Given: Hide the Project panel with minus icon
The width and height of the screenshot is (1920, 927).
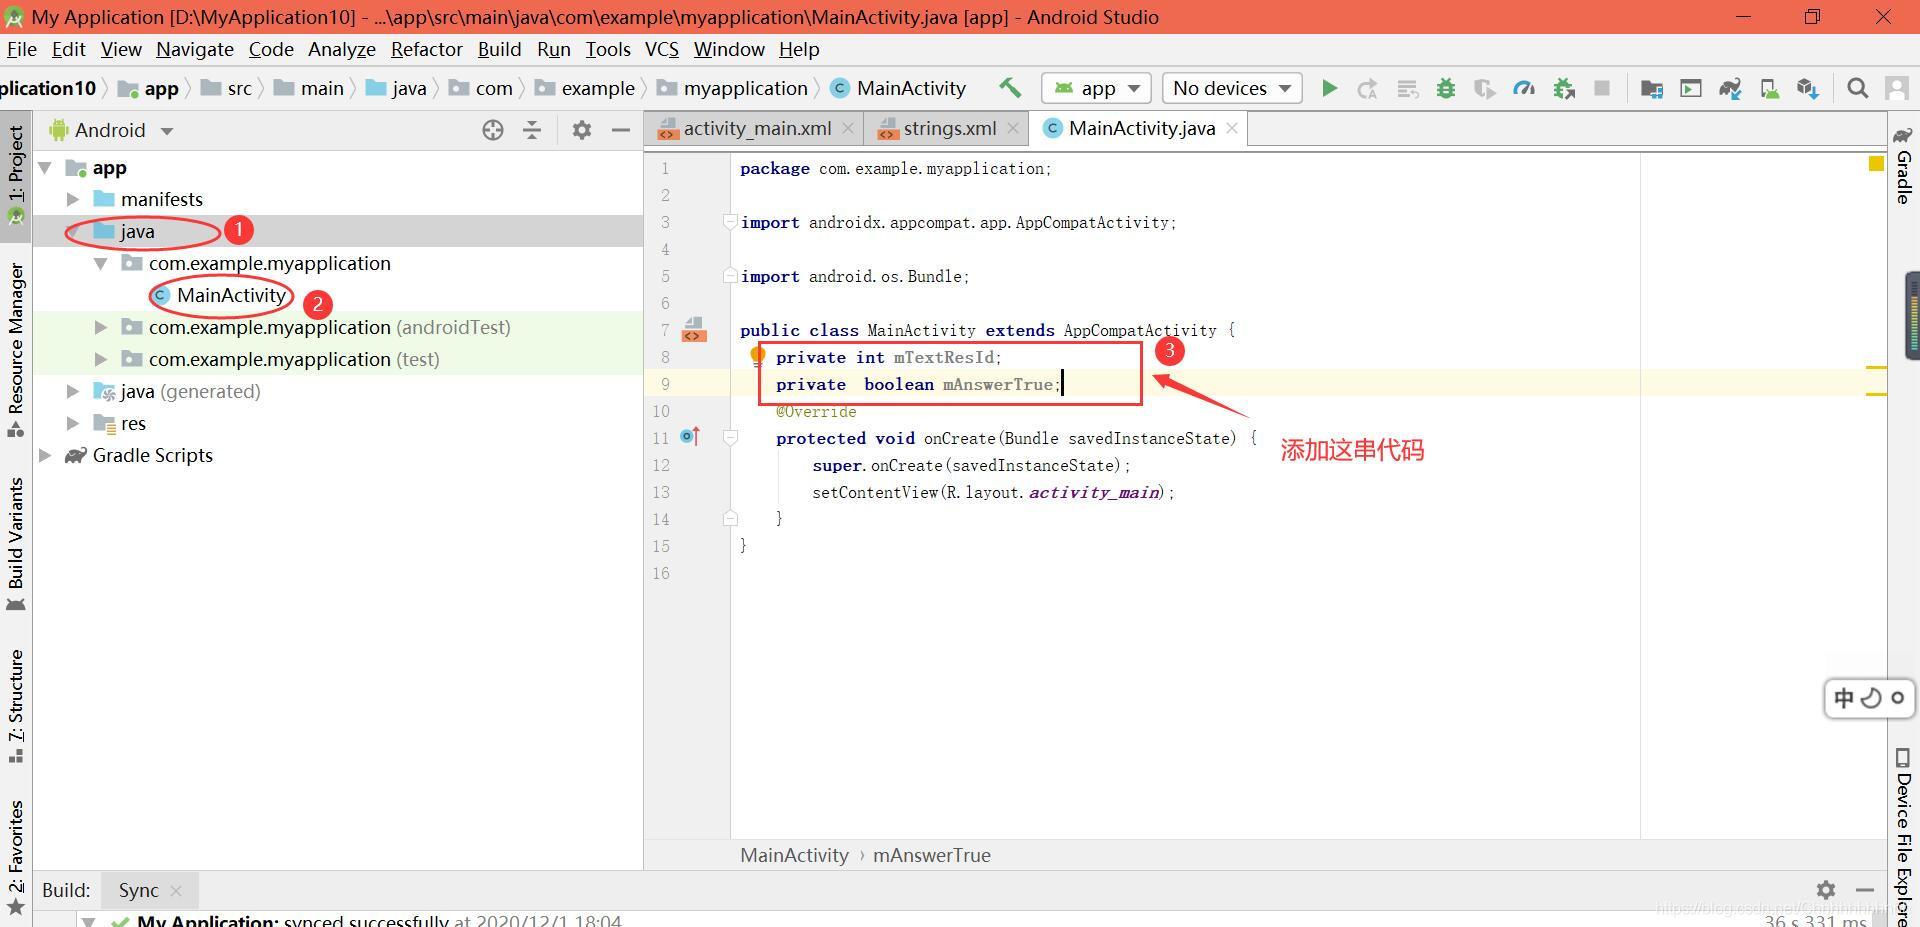Looking at the screenshot, I should [x=620, y=130].
